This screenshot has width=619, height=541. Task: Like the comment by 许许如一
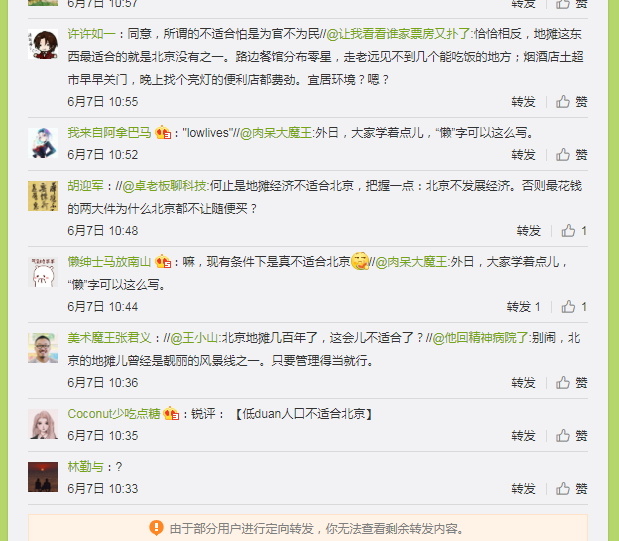click(x=572, y=102)
